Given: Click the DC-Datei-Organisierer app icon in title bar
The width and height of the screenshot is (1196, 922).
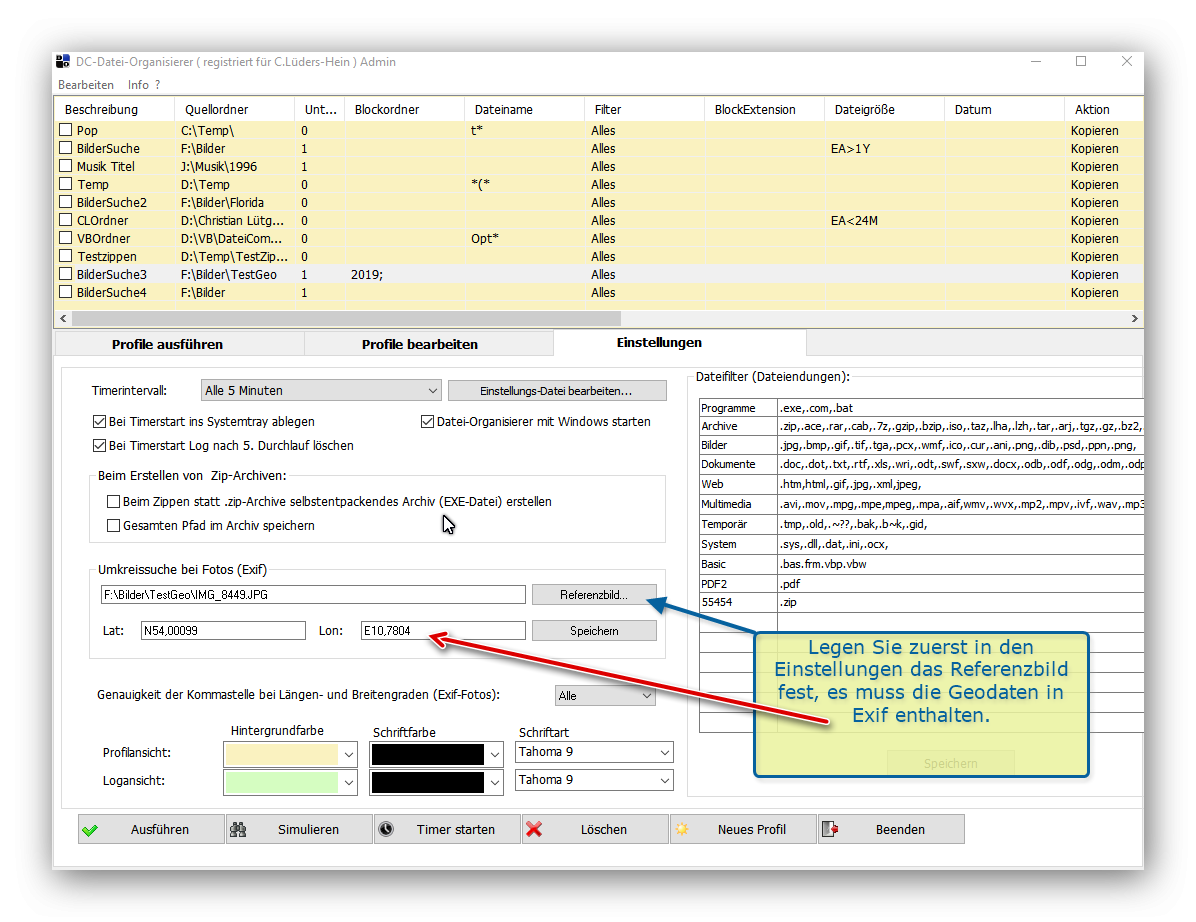Looking at the screenshot, I should click(x=62, y=62).
